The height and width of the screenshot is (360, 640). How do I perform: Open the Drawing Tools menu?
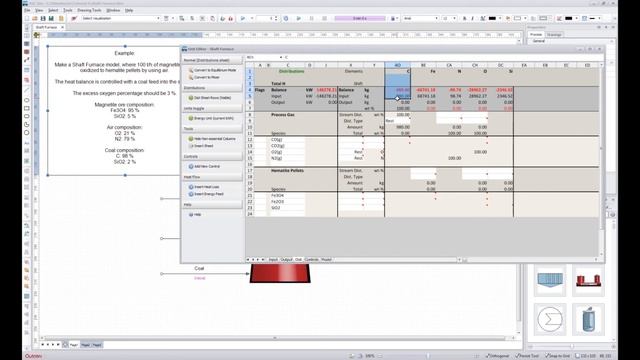click(x=89, y=10)
